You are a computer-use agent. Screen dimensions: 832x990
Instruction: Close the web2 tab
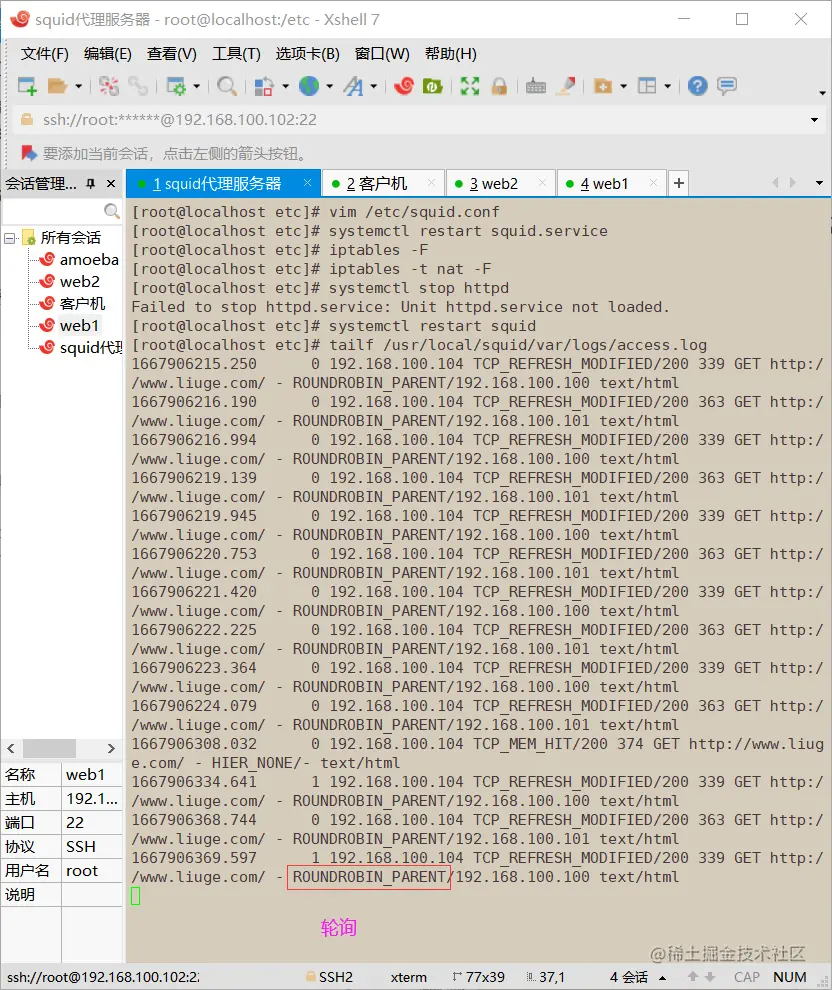tap(542, 182)
